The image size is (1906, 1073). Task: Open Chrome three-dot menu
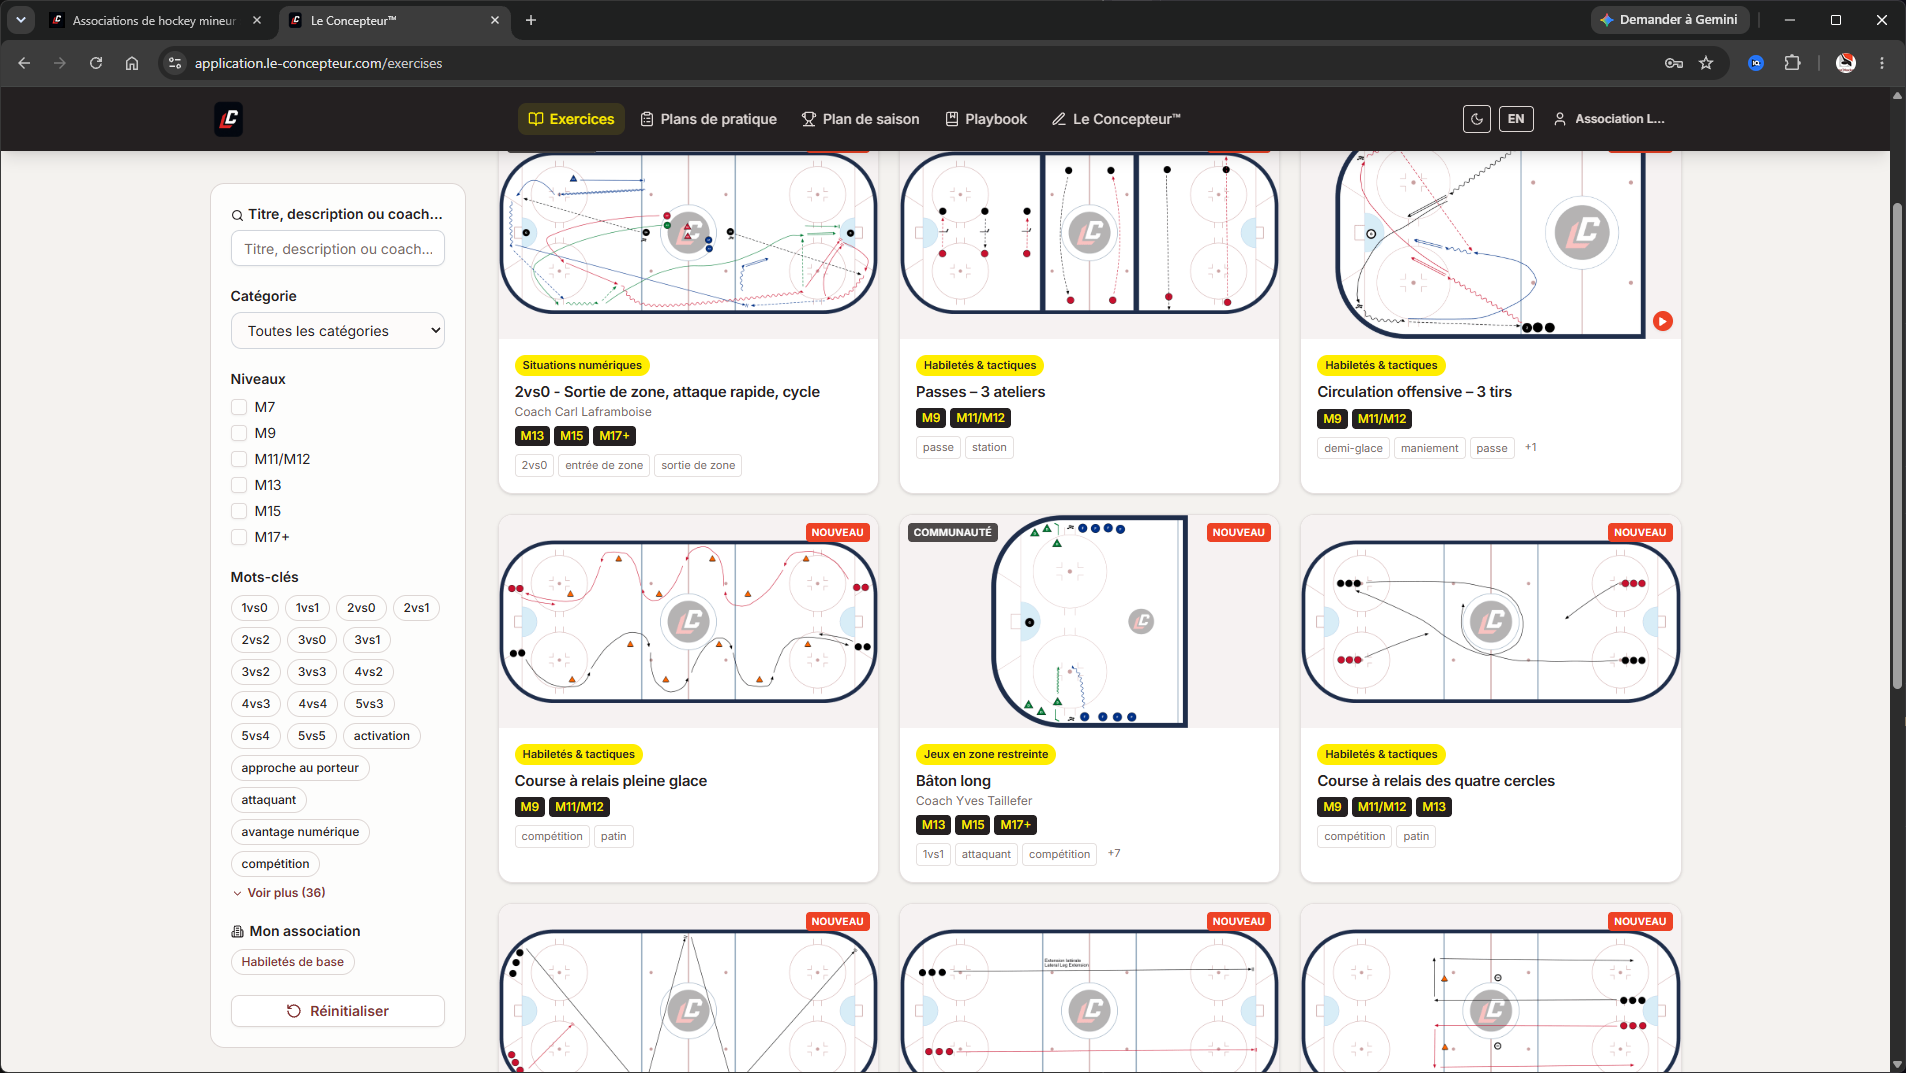click(x=1882, y=63)
